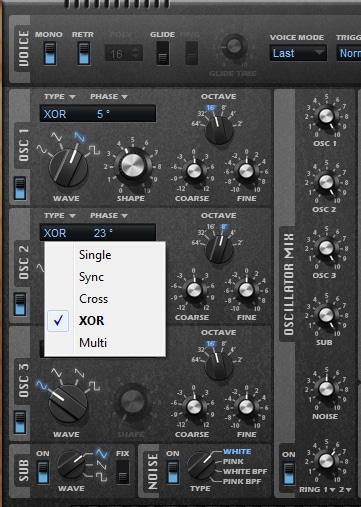Click the RING modulator level knob
The width and height of the screenshot is (361, 507).
click(326, 461)
